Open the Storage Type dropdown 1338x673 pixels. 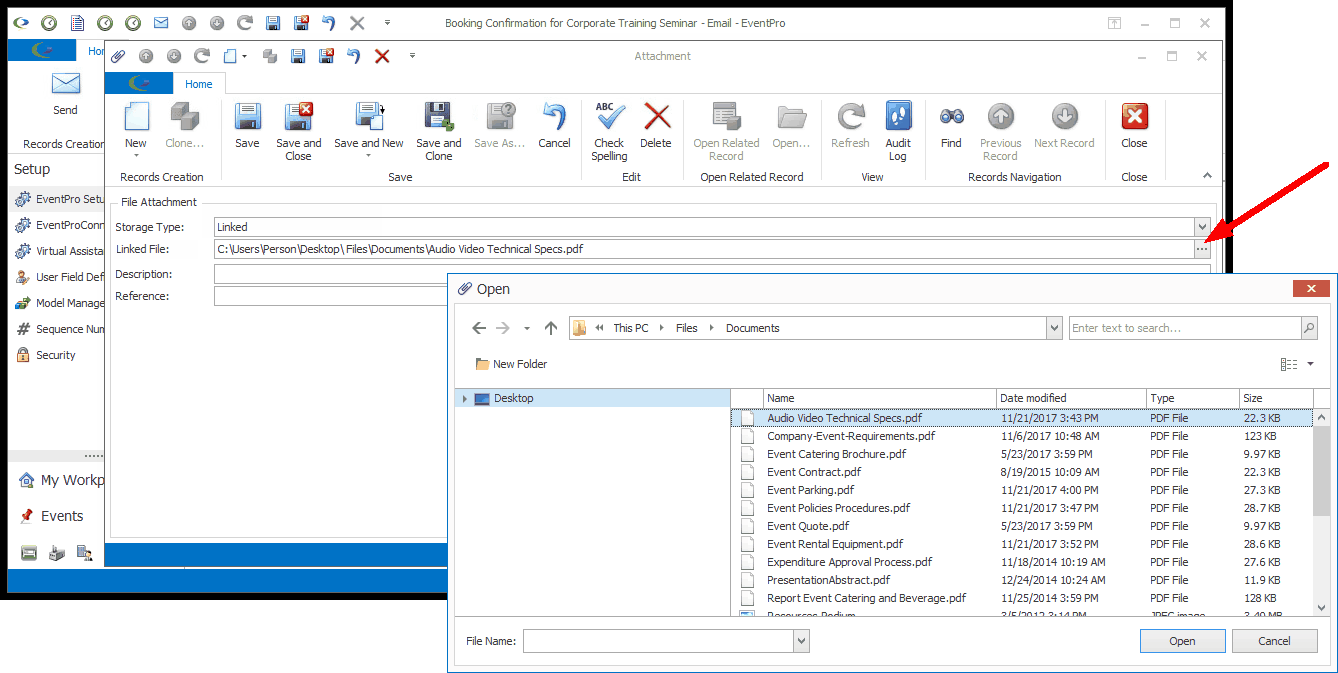(1202, 227)
